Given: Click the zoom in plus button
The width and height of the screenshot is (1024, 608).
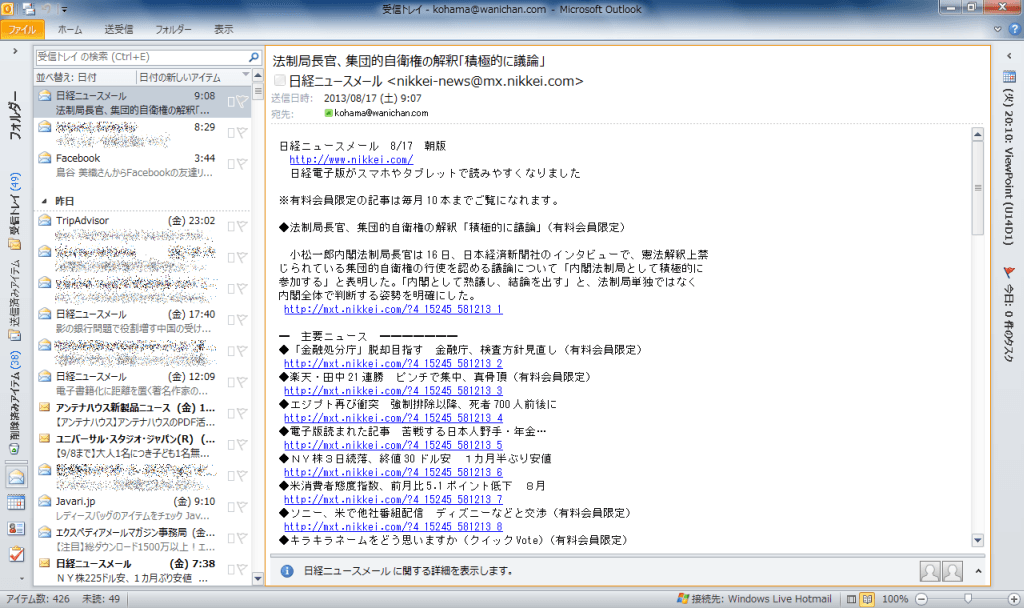Looking at the screenshot, I should click(x=1014, y=599).
